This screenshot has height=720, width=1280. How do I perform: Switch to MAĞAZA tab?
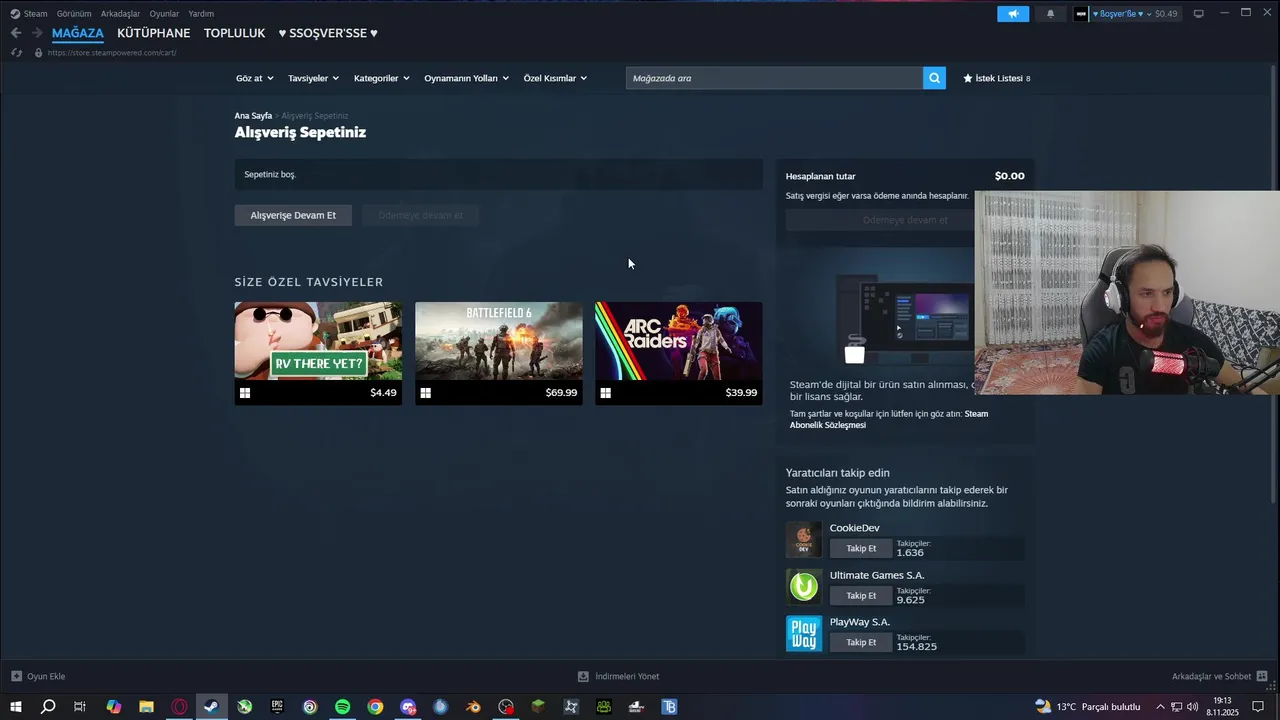click(78, 33)
